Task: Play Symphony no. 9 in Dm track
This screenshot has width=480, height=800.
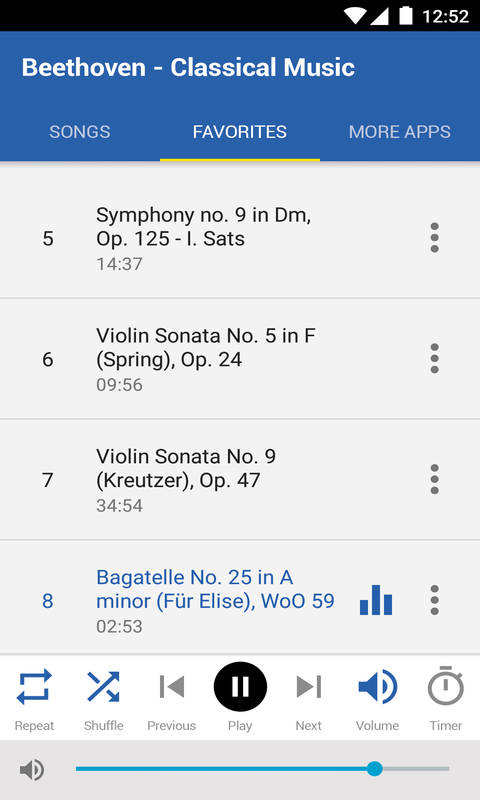Action: click(240, 238)
